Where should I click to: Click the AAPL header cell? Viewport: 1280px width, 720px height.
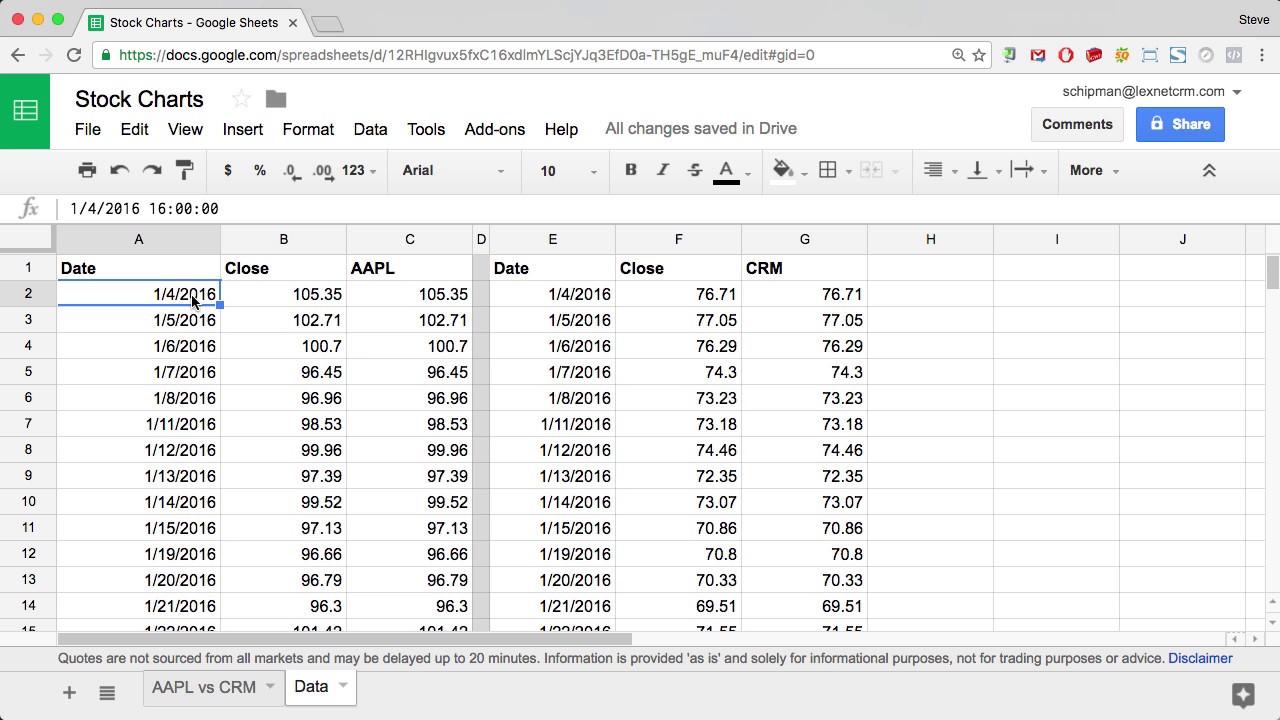(x=410, y=268)
